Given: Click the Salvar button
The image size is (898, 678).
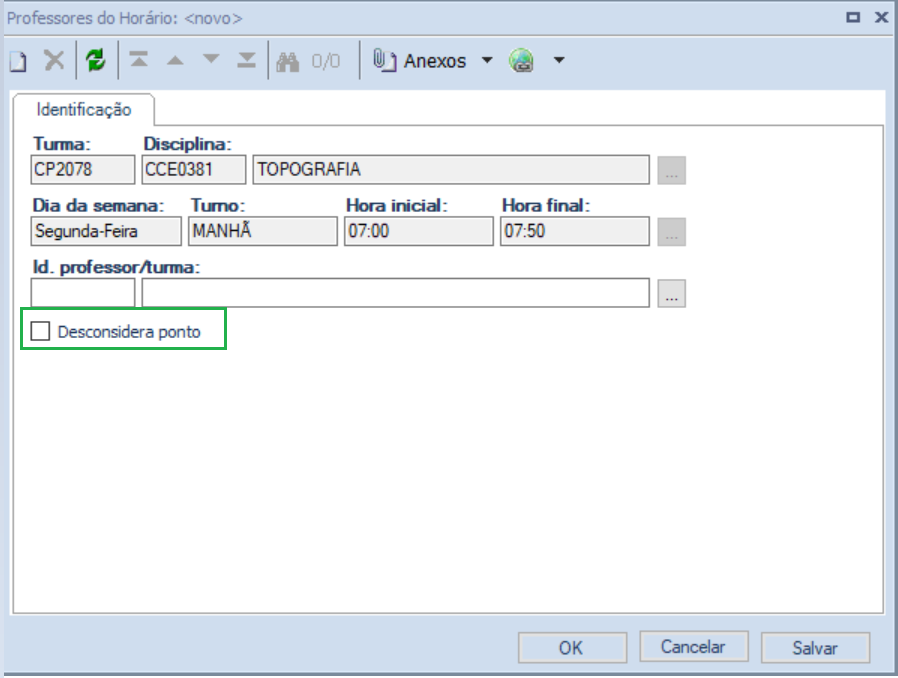Looking at the screenshot, I should tap(815, 648).
